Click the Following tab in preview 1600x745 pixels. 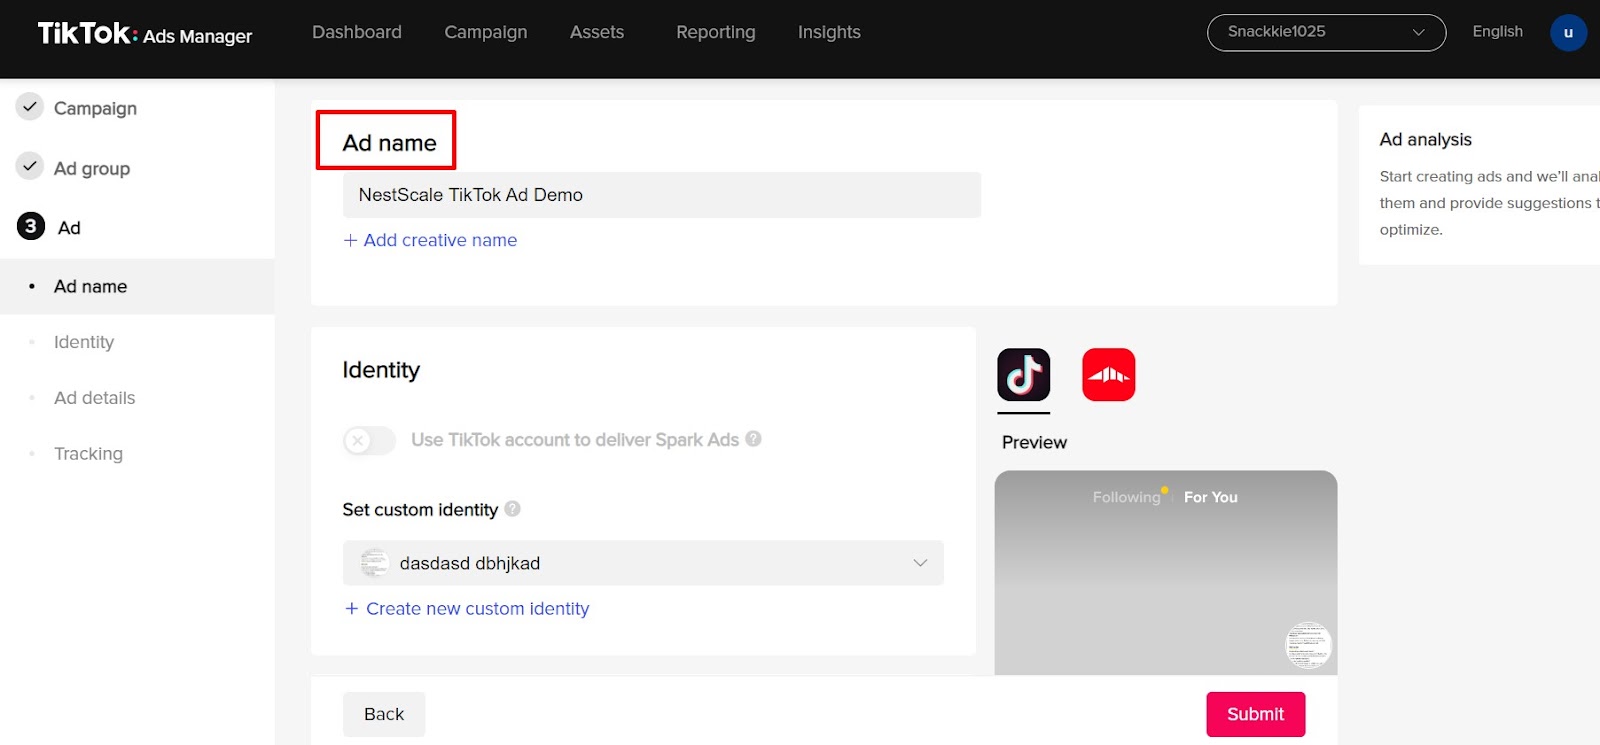(1126, 497)
